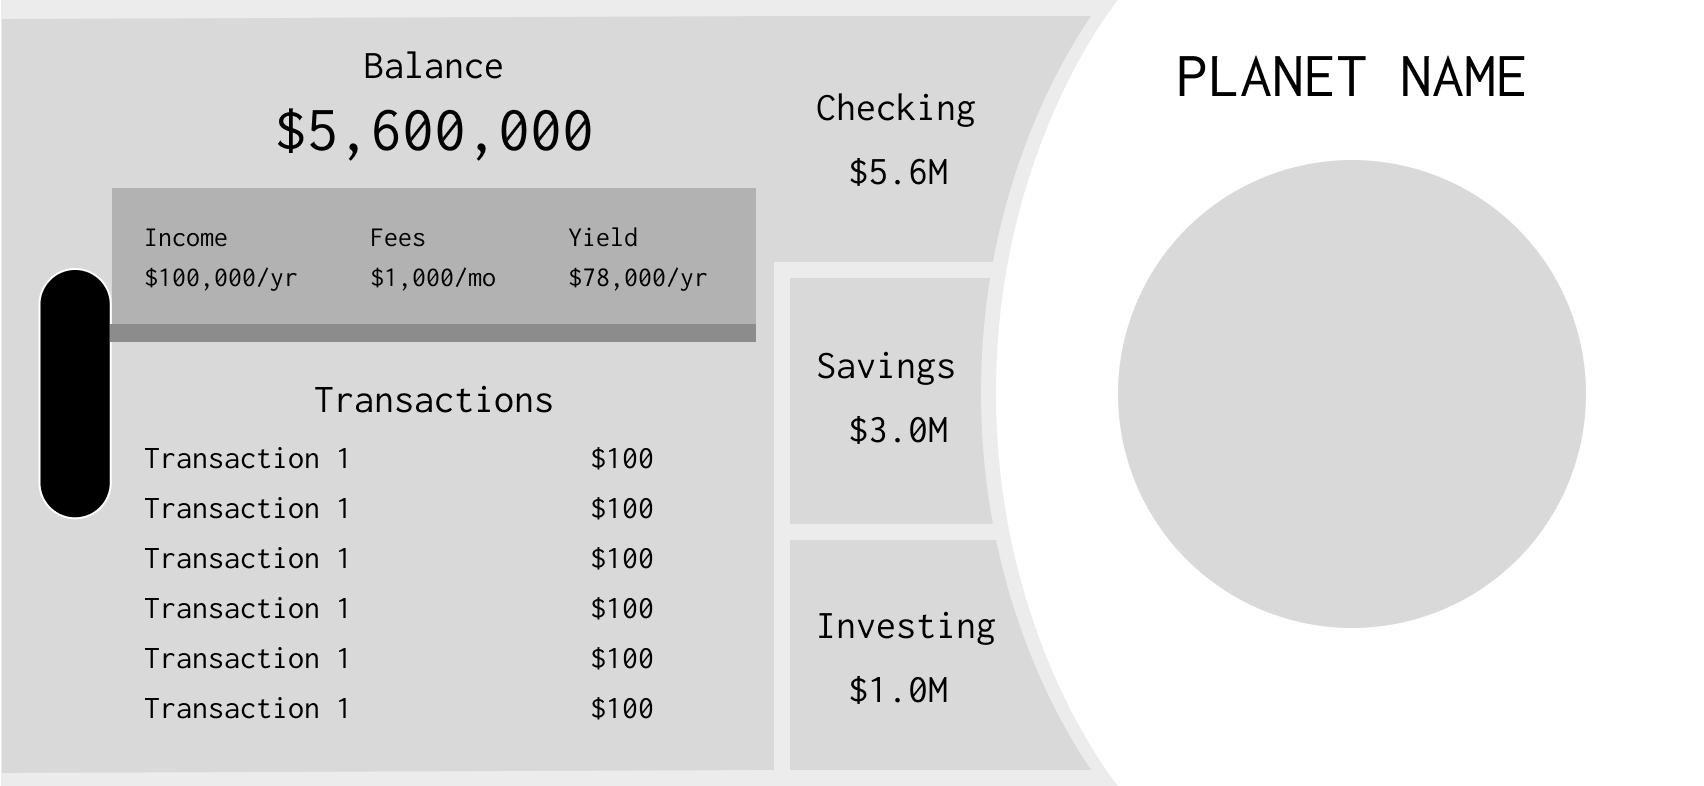Image resolution: width=1704 pixels, height=786 pixels.
Task: Select the Checking account tab
Action: tap(895, 140)
